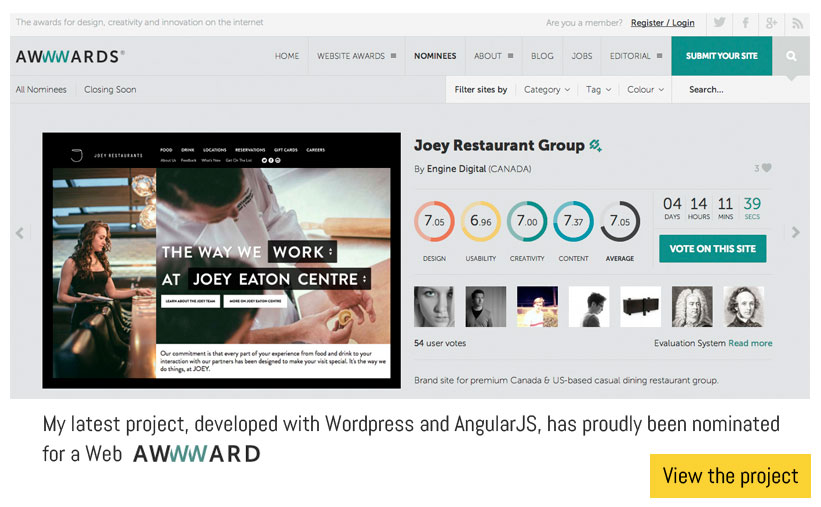Click the Content score 7.37 circle
This screenshot has height=507, width=821.
tap(573, 221)
